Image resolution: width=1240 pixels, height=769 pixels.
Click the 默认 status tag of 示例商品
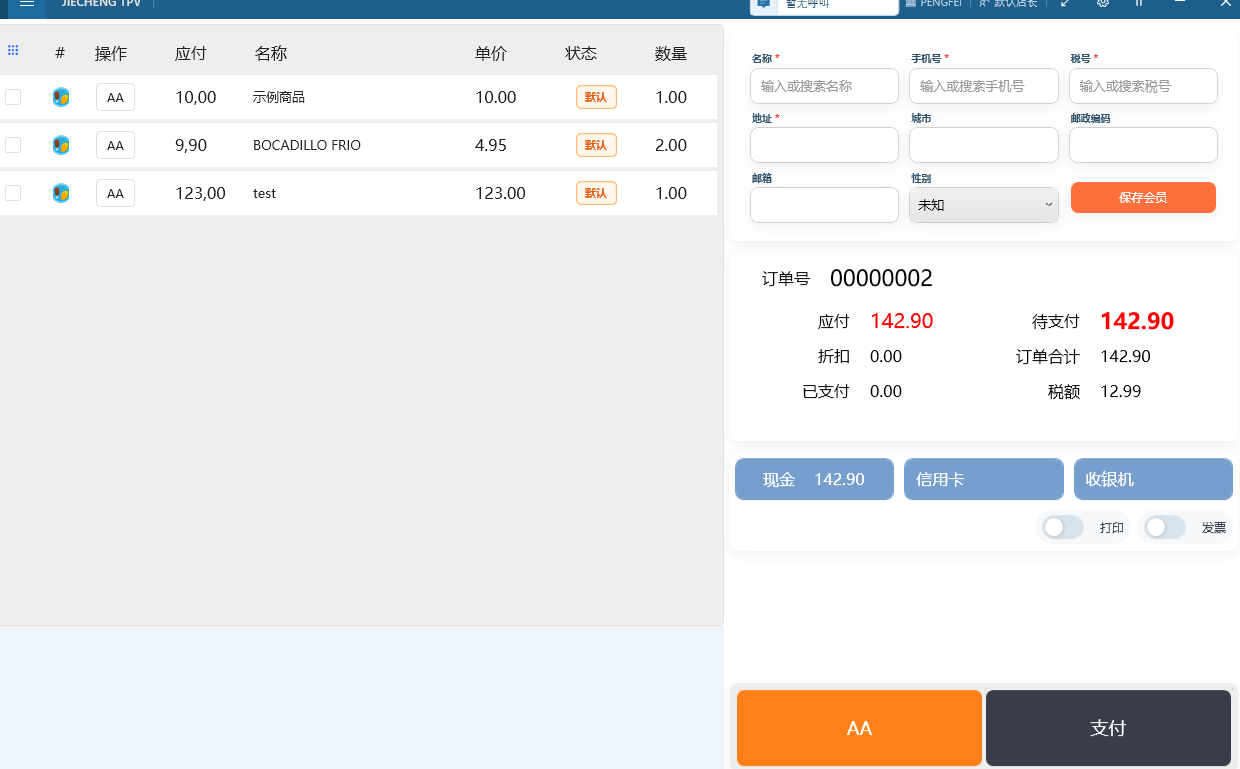pos(596,97)
